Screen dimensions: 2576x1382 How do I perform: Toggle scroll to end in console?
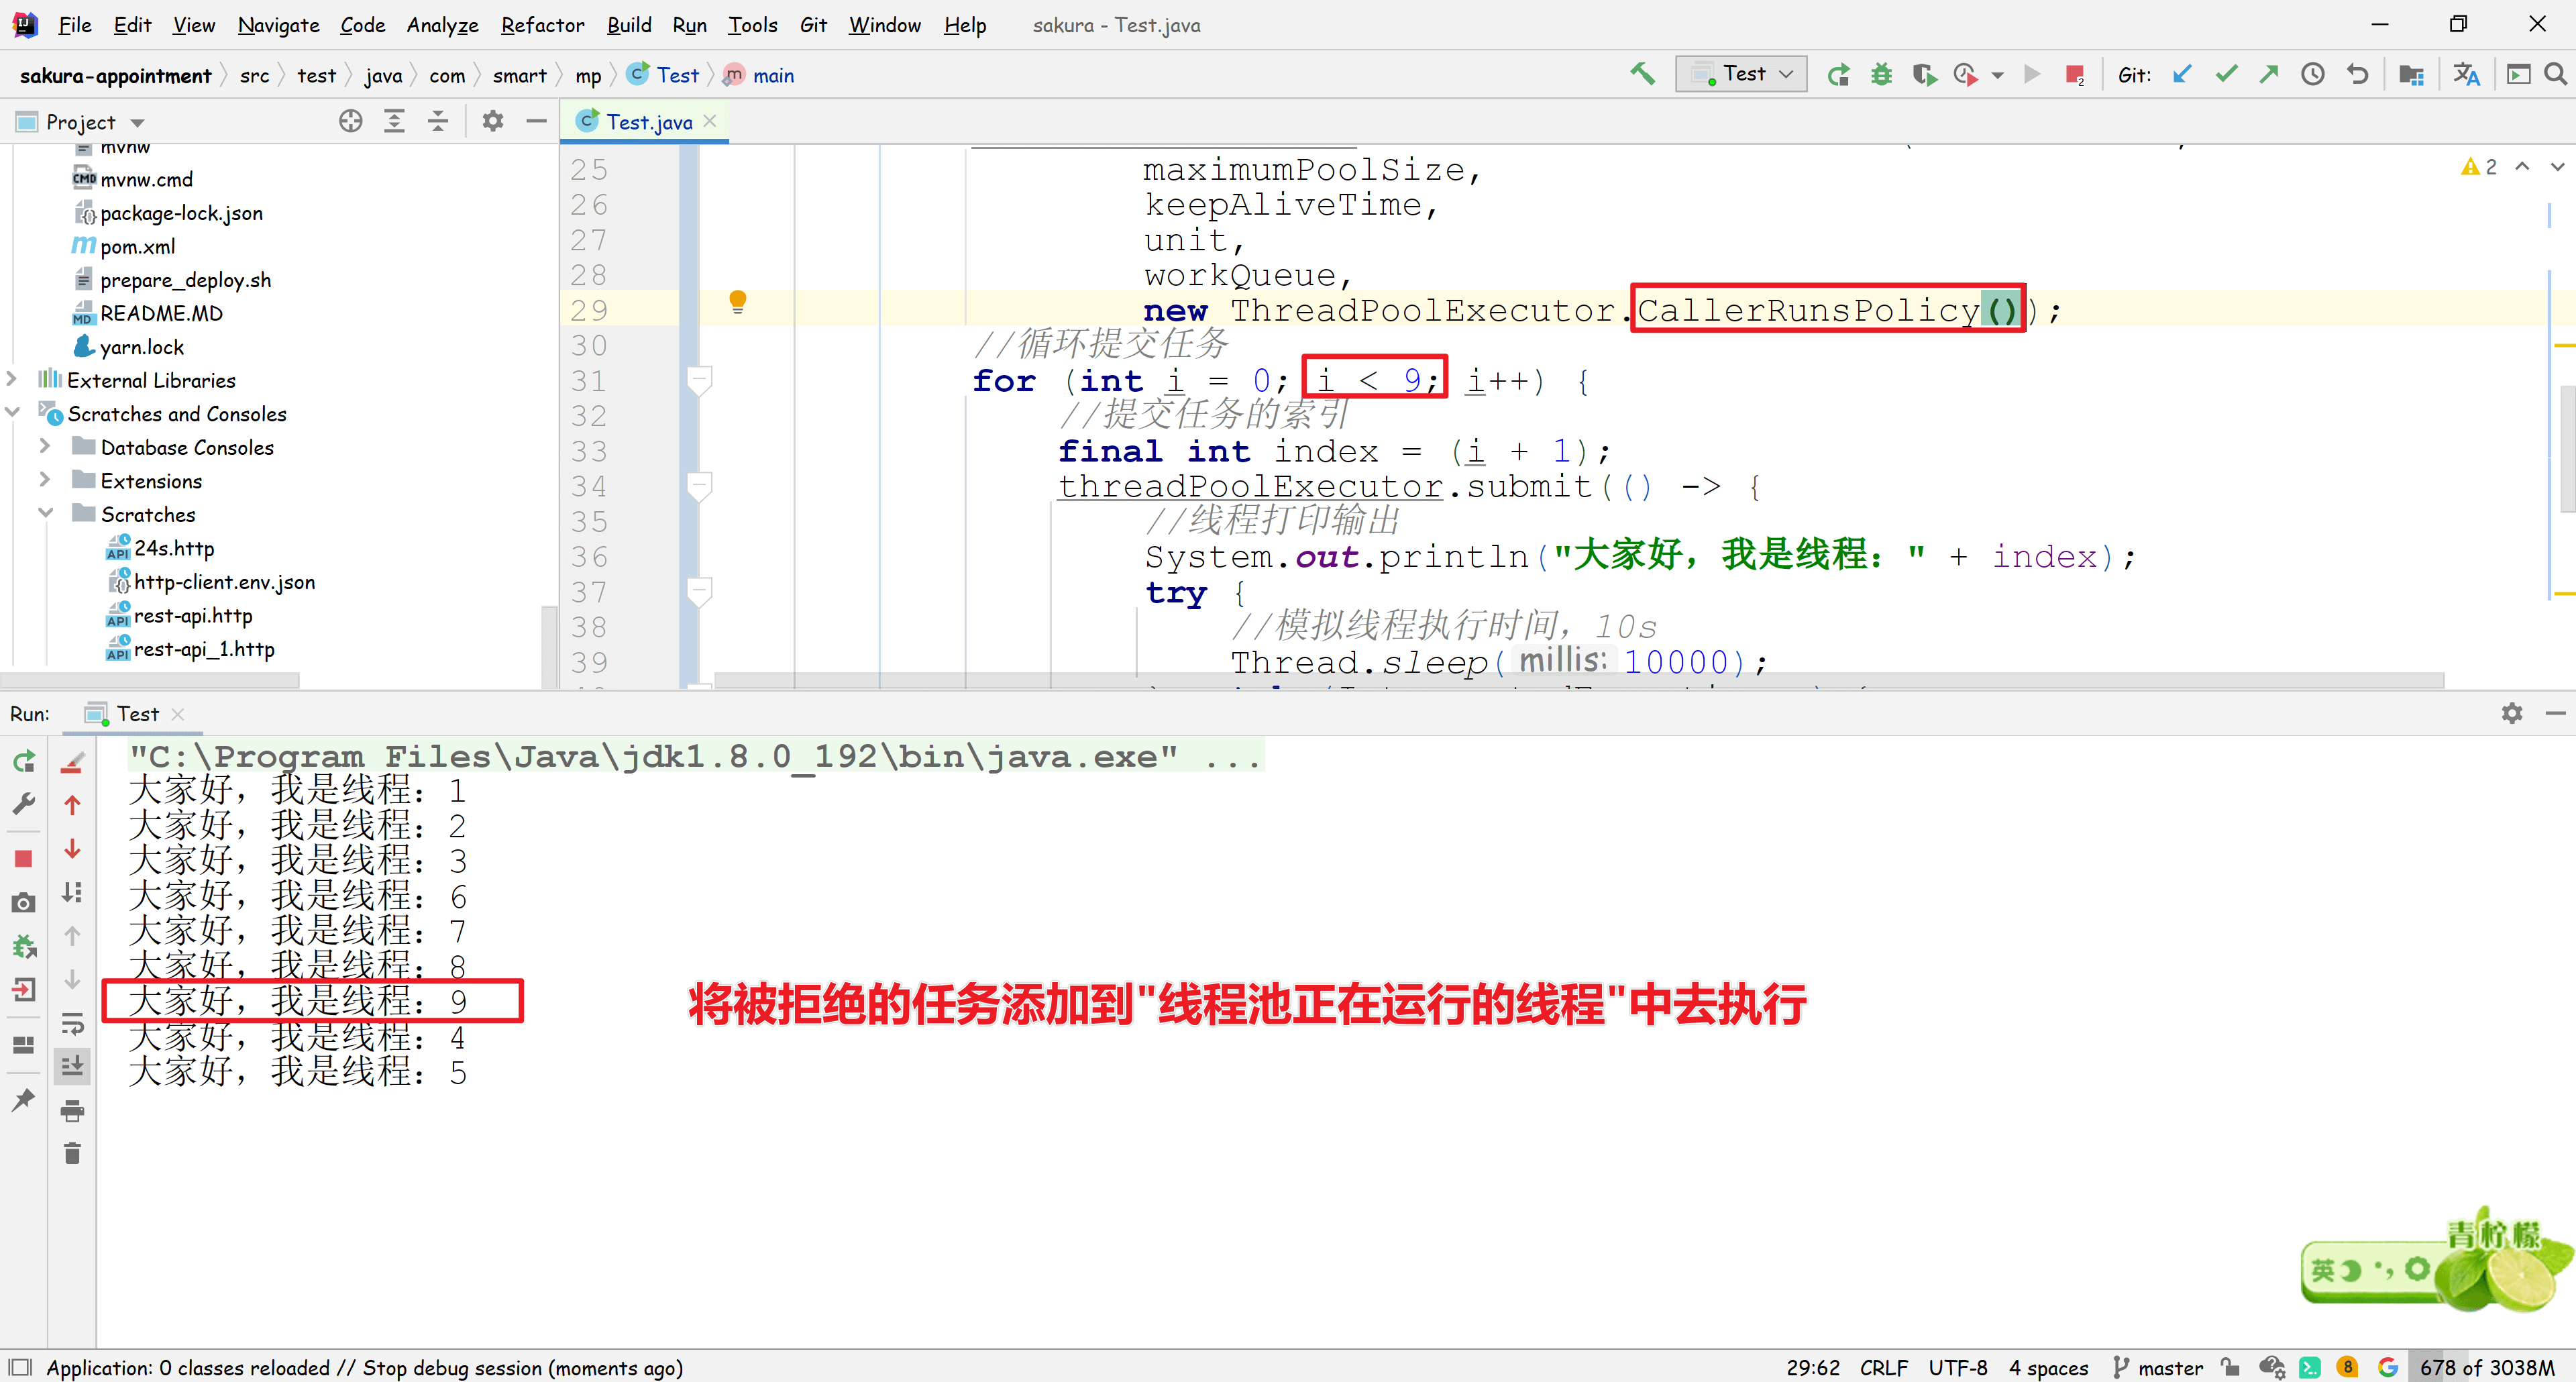coord(72,1067)
